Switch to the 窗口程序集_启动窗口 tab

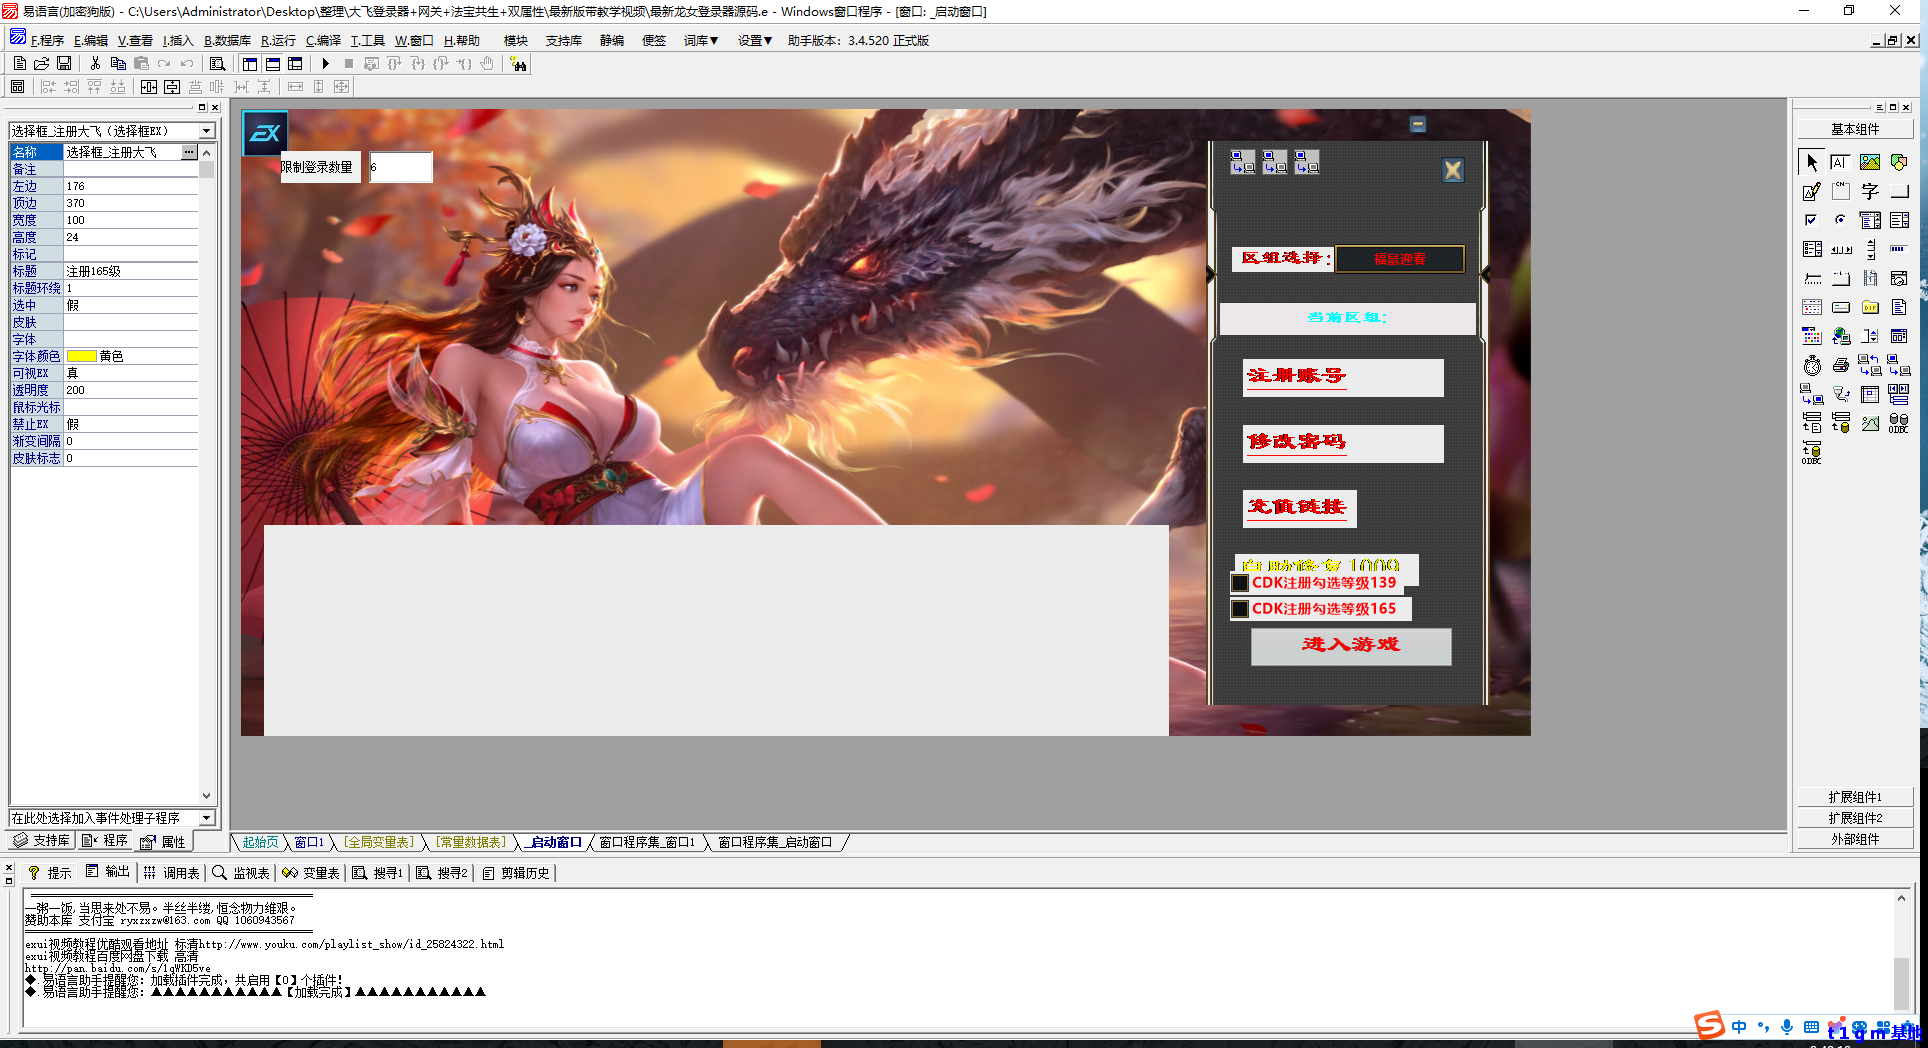click(775, 843)
